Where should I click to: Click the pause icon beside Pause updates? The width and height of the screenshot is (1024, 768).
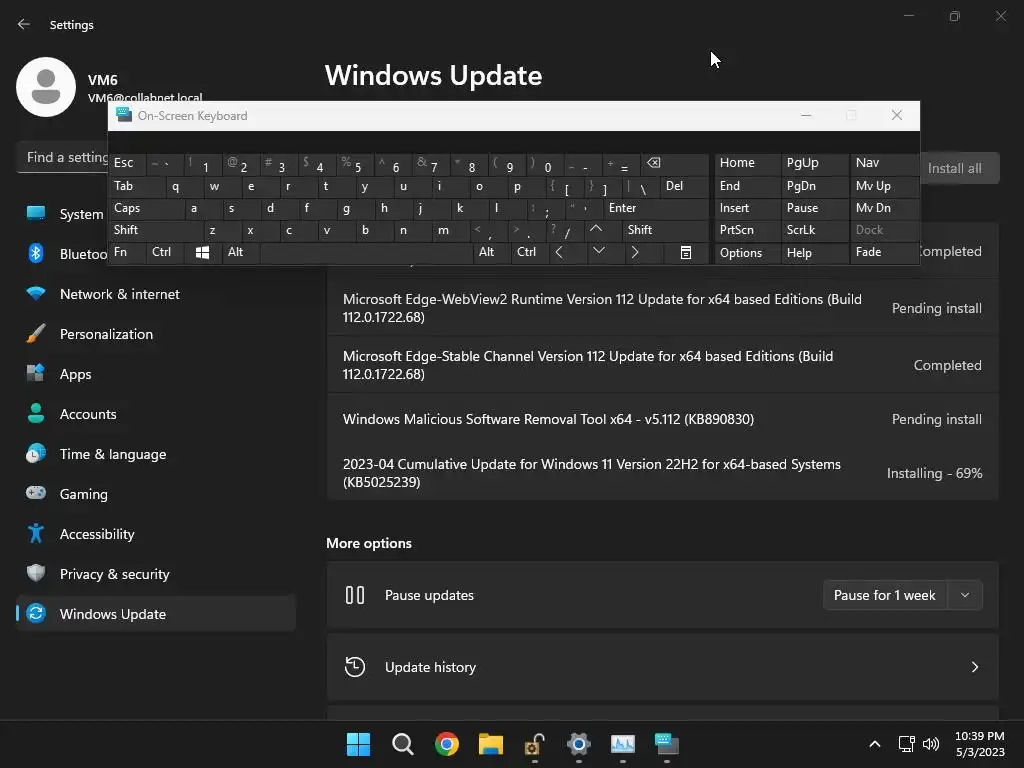pyautogui.click(x=355, y=595)
